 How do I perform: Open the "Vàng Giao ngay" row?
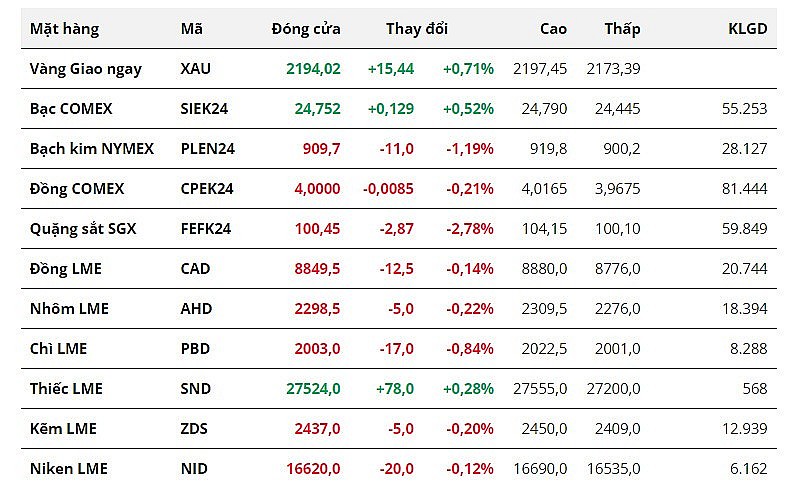click(86, 69)
